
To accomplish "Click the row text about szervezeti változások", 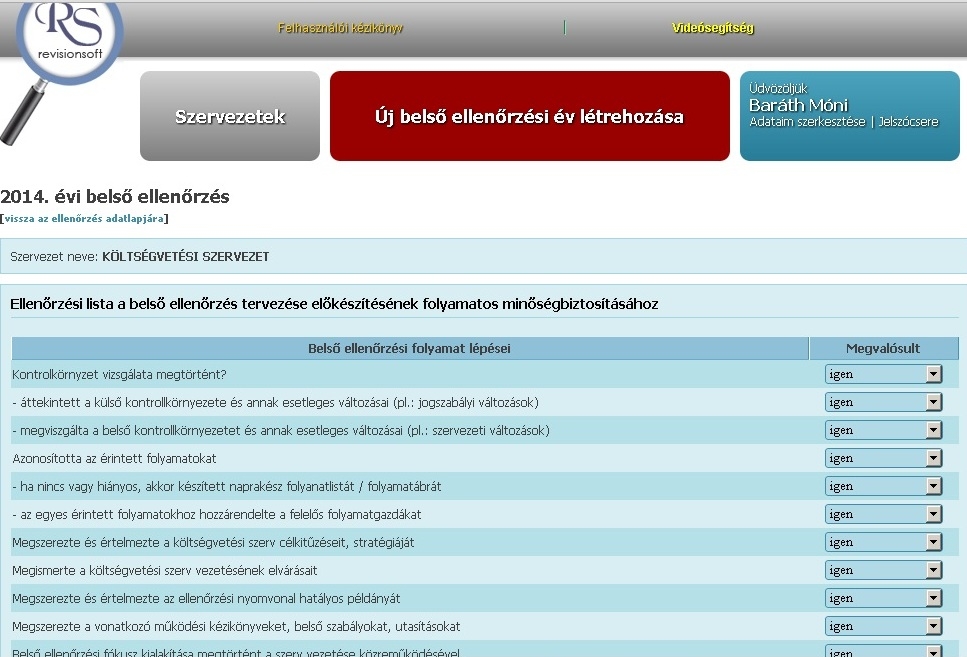I will [281, 431].
